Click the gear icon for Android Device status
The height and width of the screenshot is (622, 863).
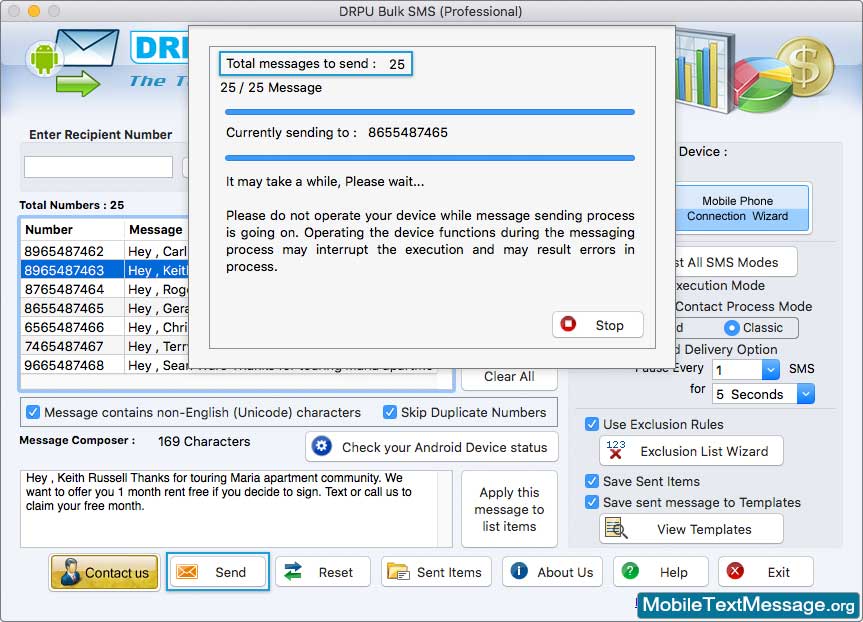[x=322, y=446]
